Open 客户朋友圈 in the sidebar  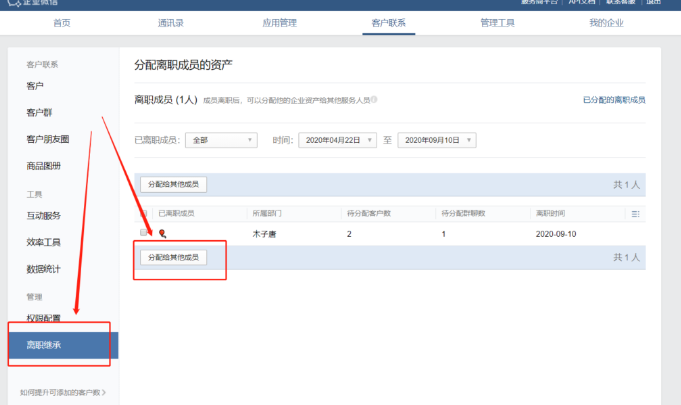click(x=46, y=139)
